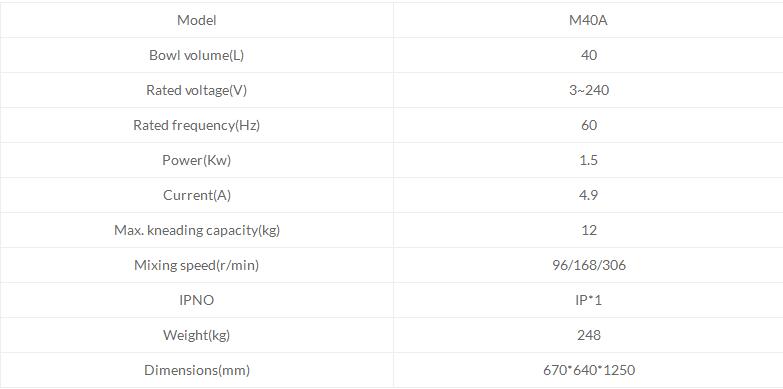This screenshot has width=783, height=389.
Task: Click the Max. kneading capacity(kg) label
Action: coord(197,231)
